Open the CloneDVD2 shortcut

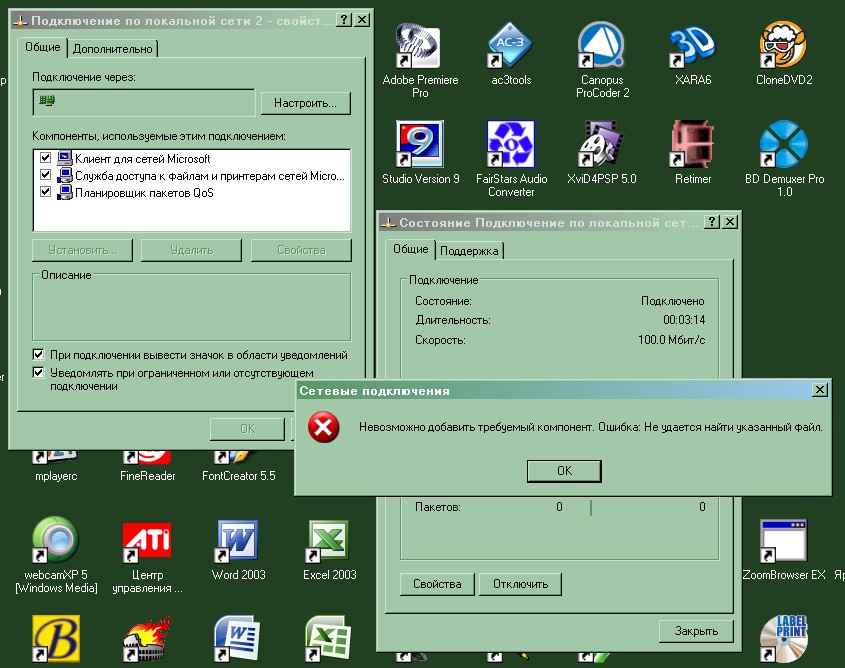coord(784,46)
